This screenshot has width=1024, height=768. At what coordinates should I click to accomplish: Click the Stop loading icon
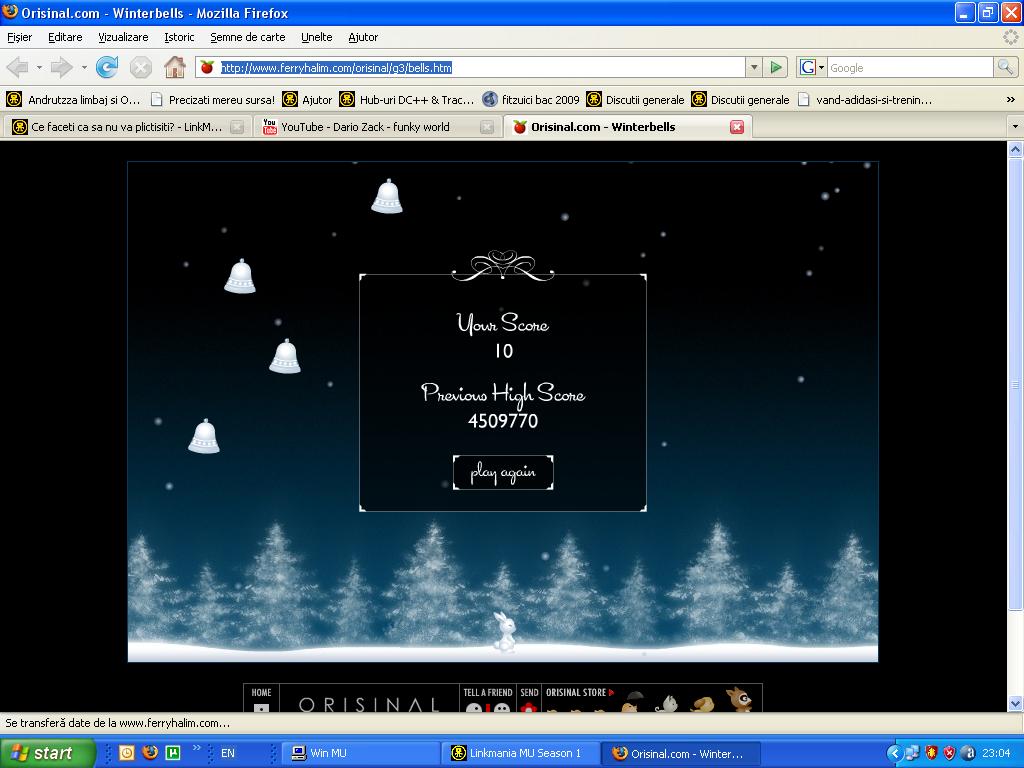(x=140, y=67)
